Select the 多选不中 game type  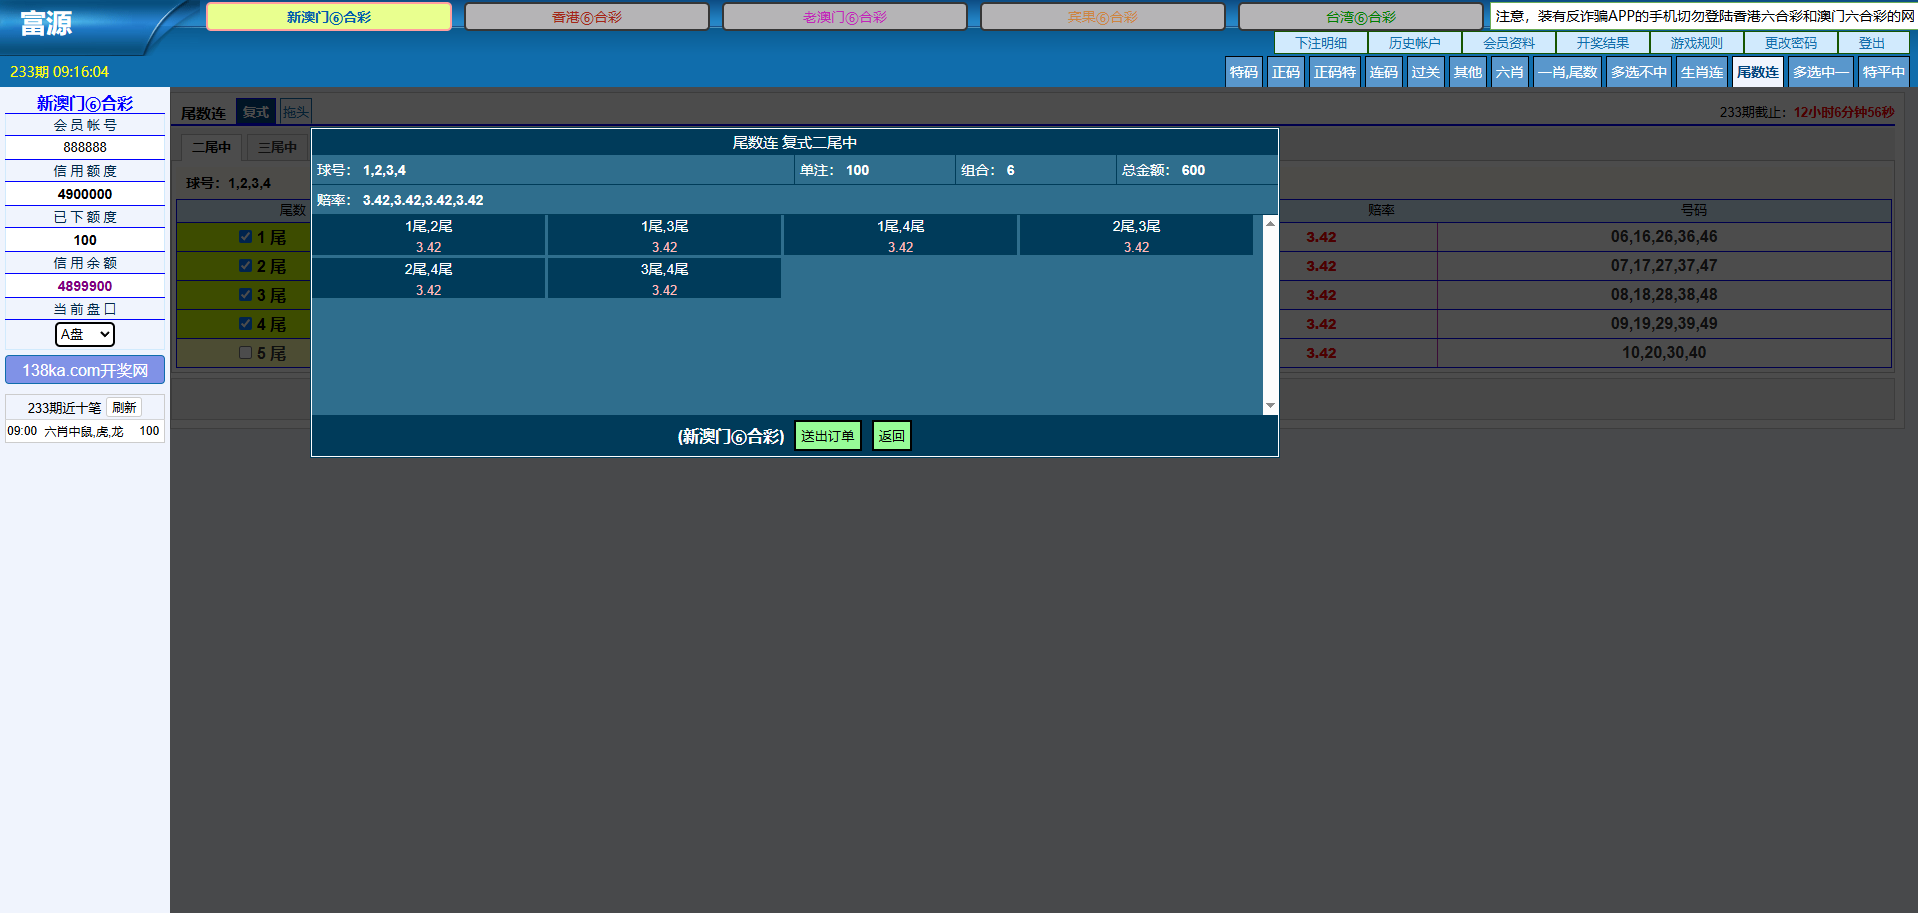click(1639, 72)
